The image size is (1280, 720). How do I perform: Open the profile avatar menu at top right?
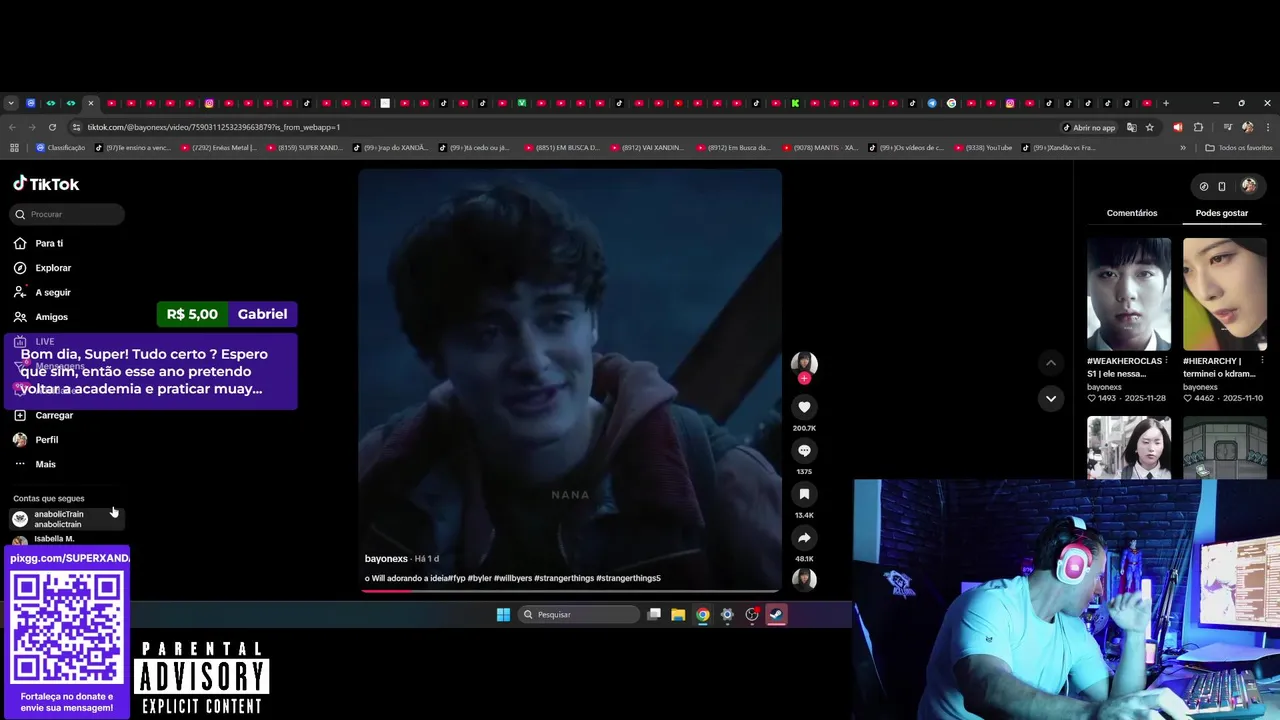click(1249, 186)
